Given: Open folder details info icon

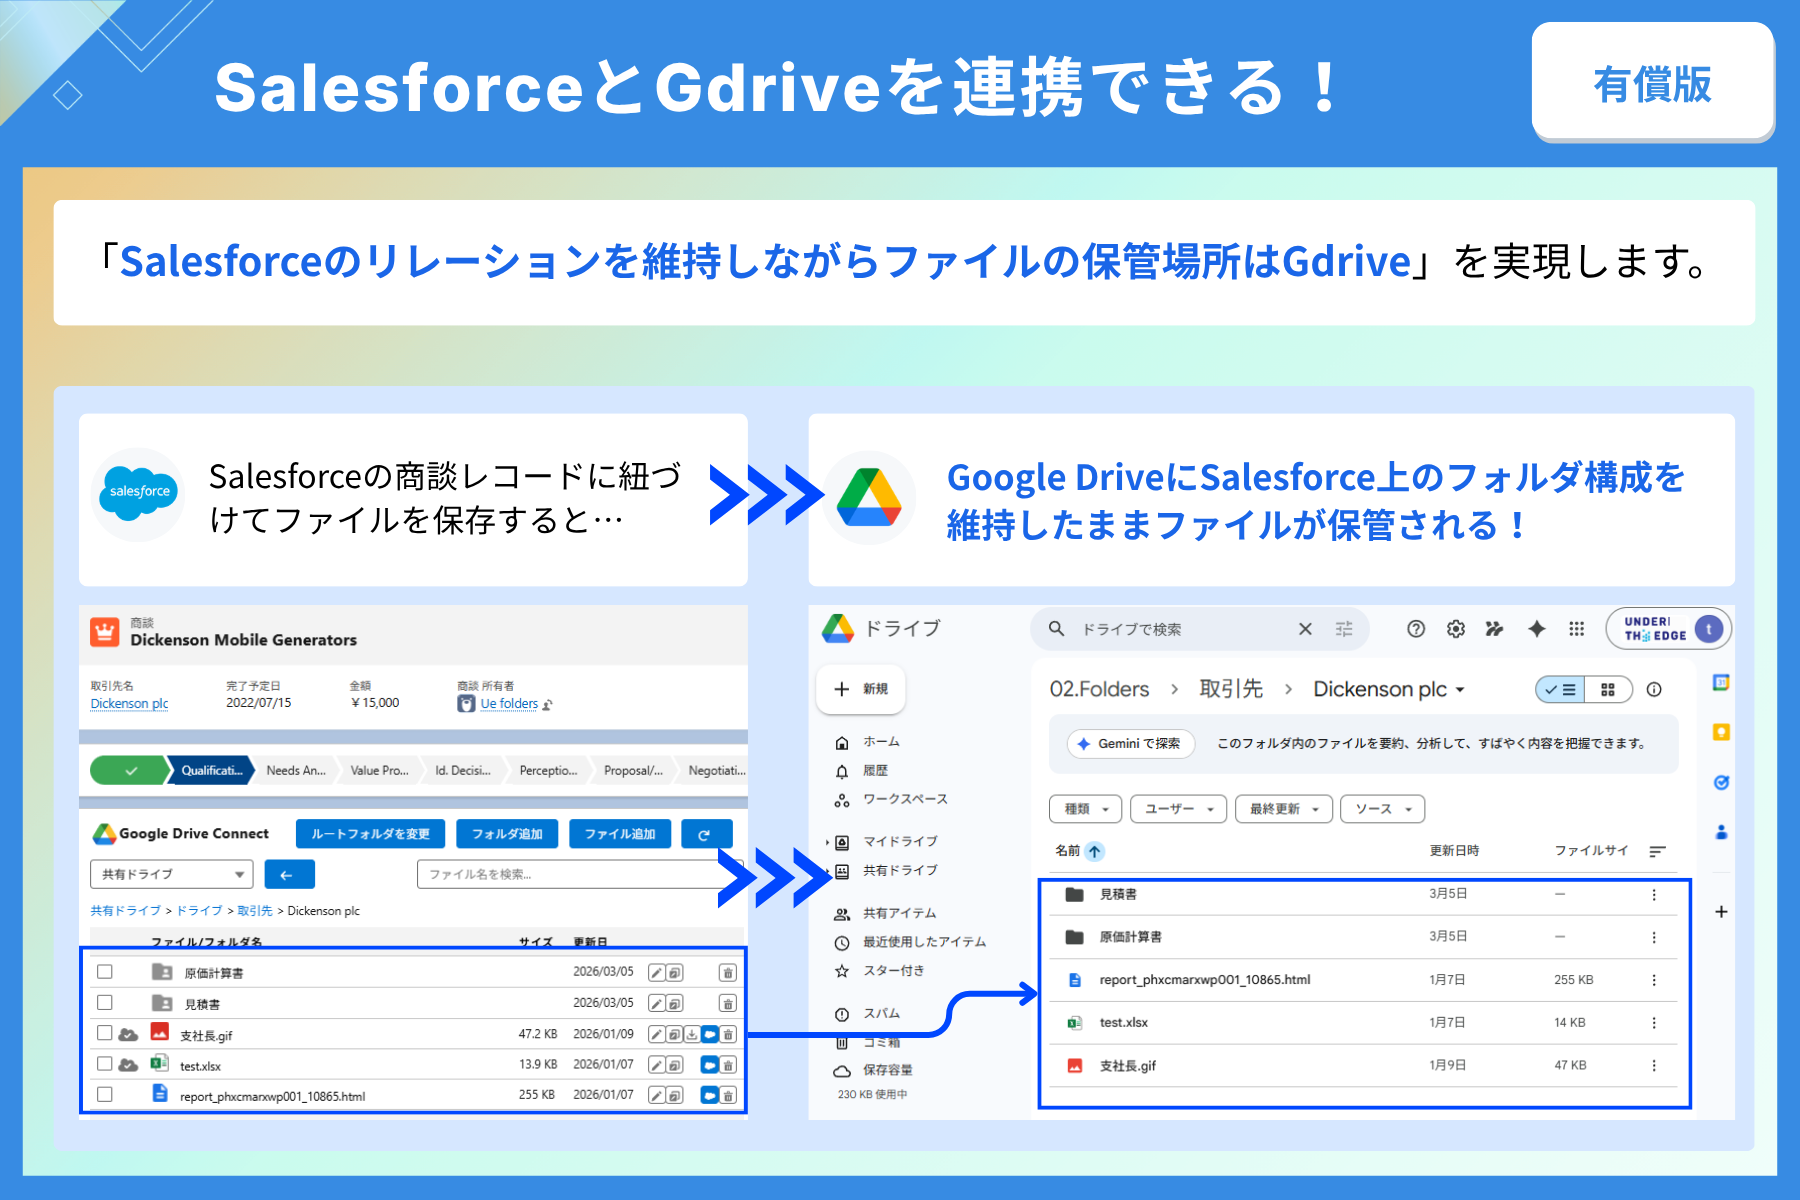Looking at the screenshot, I should [x=1654, y=690].
